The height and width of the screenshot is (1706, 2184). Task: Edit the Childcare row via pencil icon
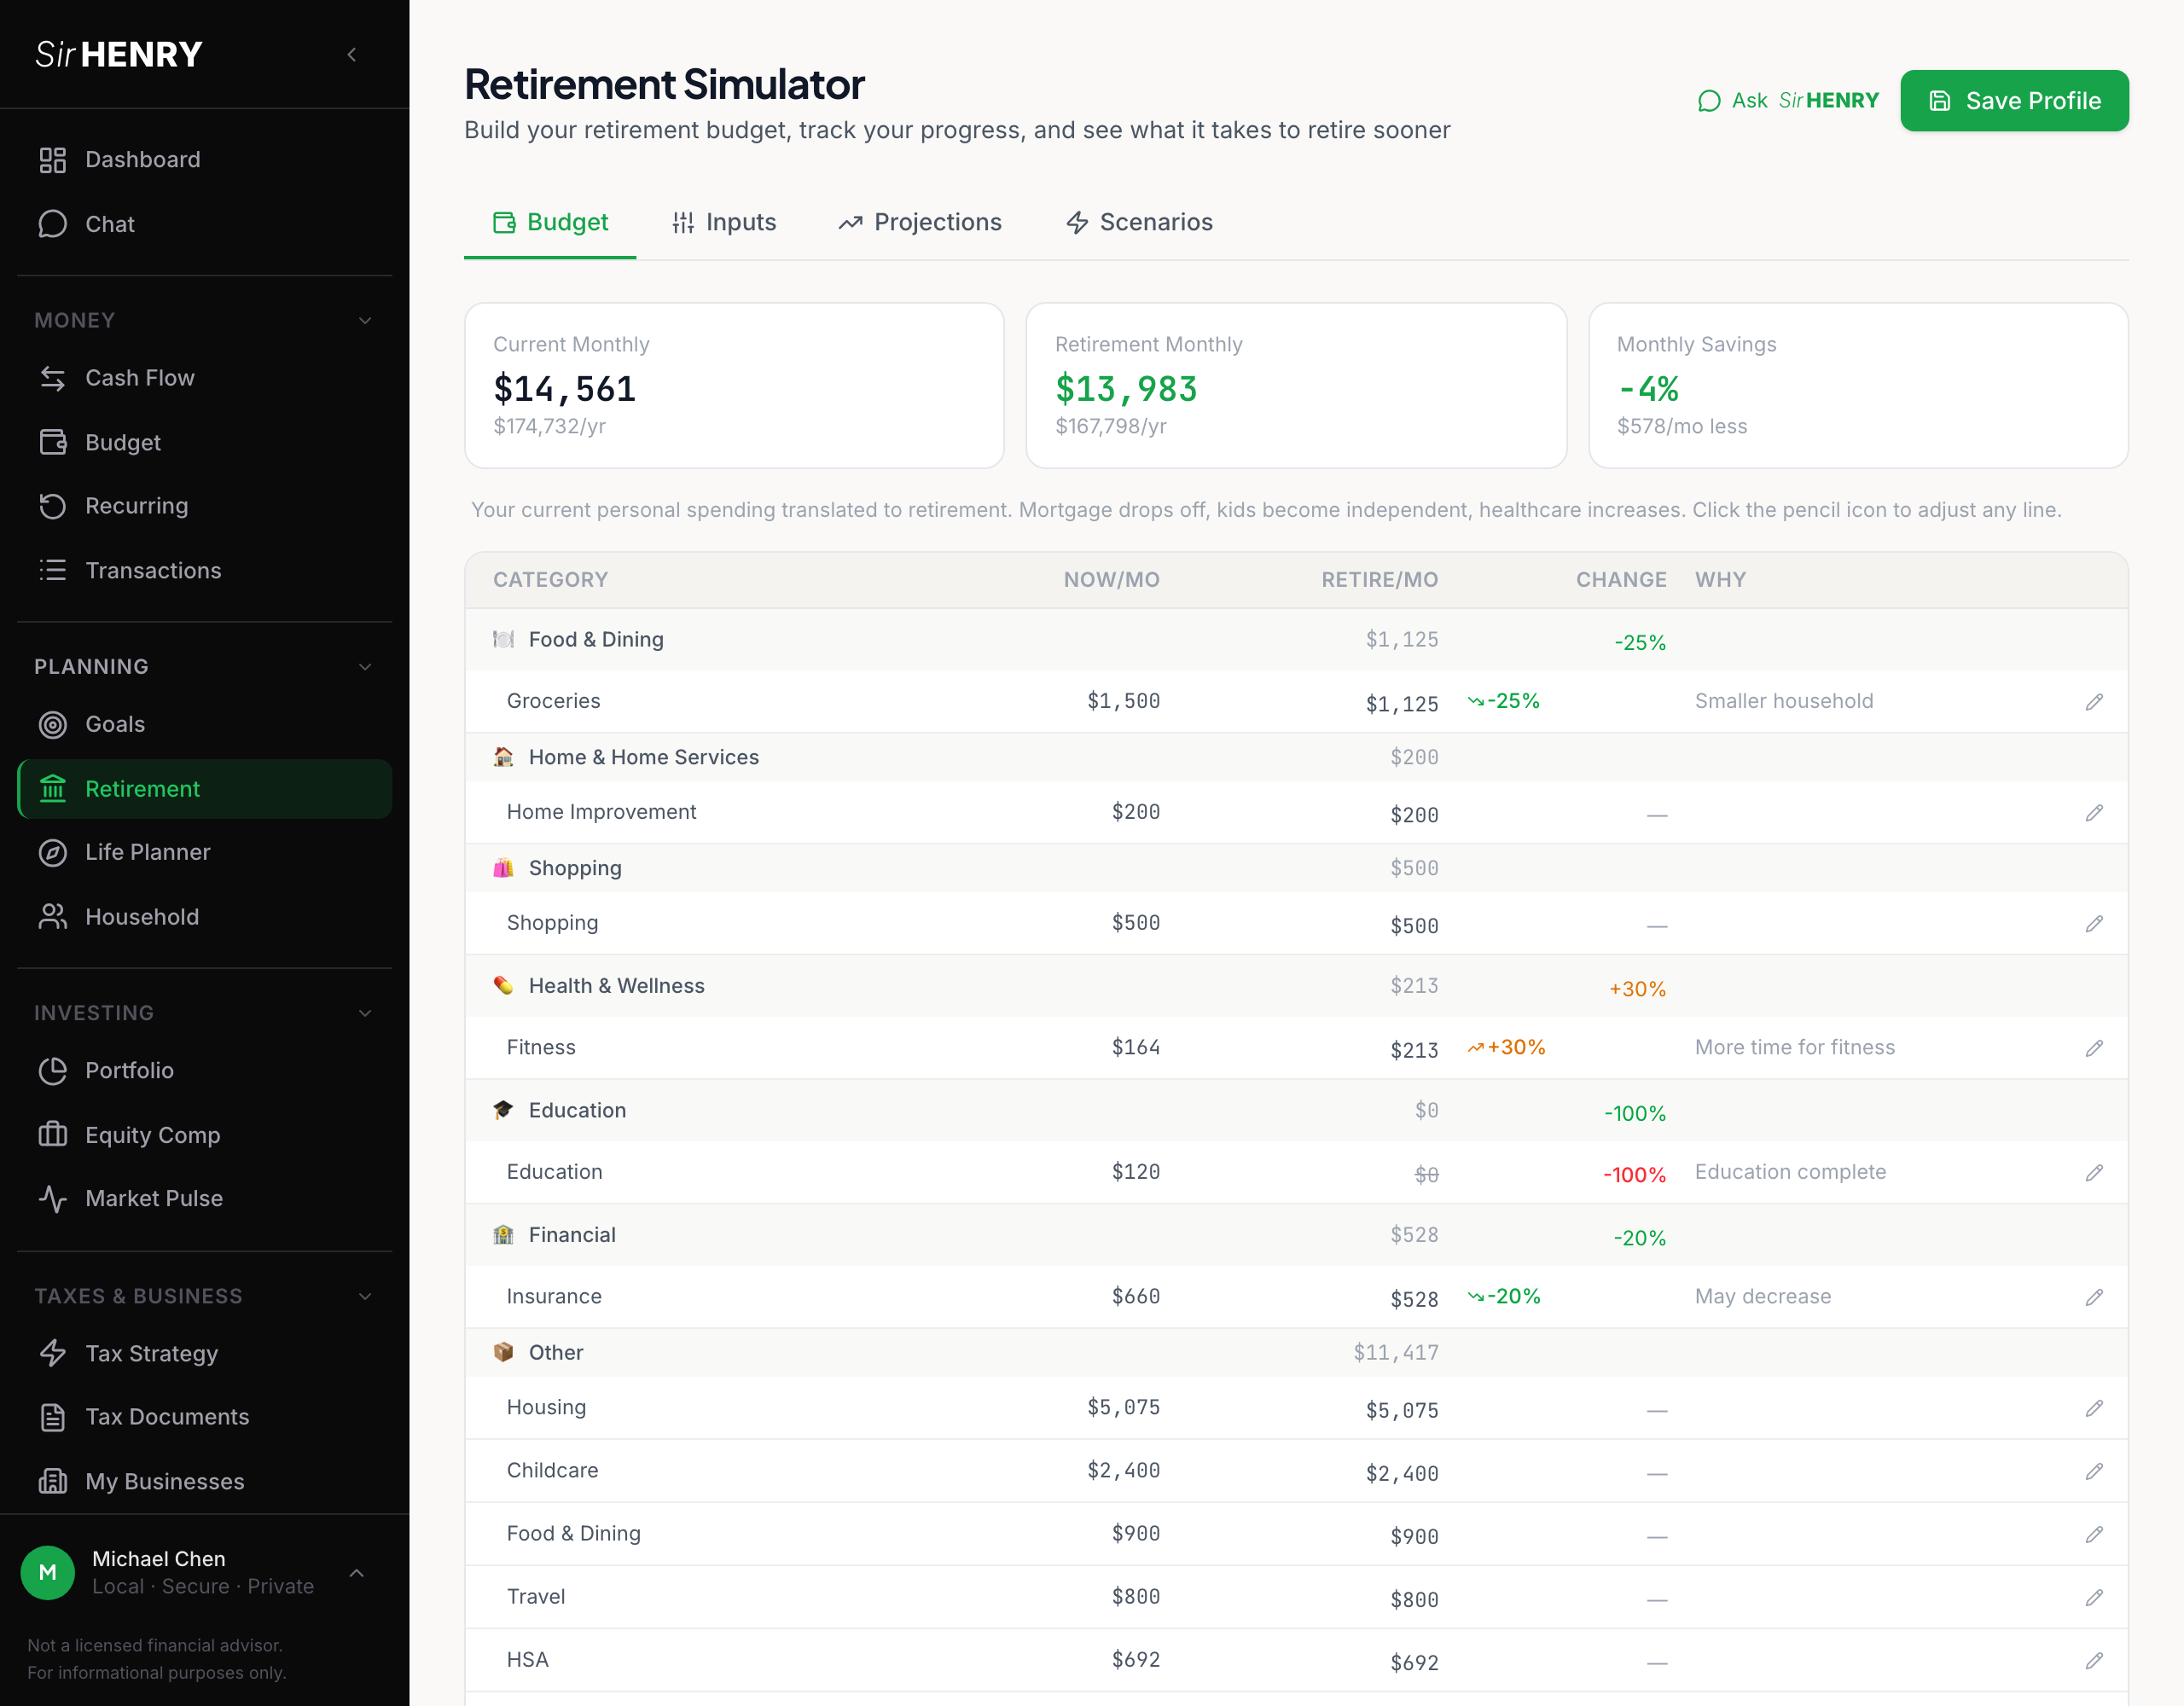[x=2094, y=1471]
